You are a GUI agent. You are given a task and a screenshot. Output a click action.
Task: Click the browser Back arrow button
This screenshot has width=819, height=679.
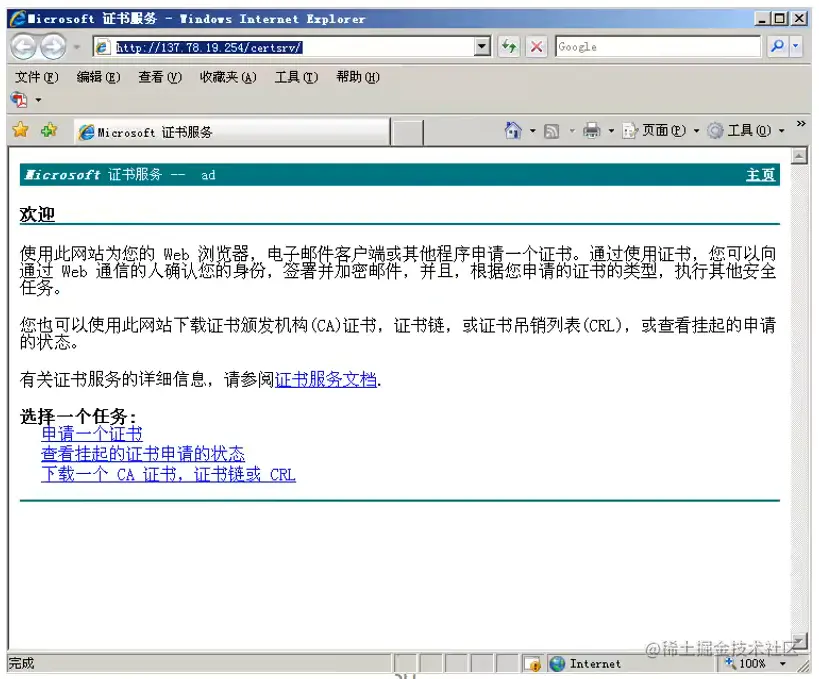(x=24, y=47)
